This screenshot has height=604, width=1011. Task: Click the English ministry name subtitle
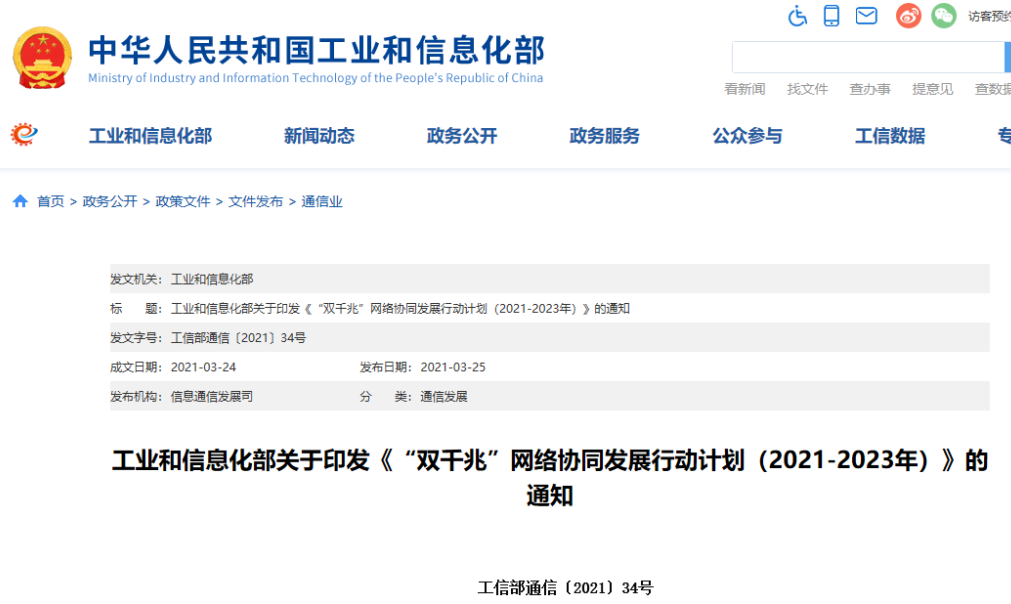click(315, 78)
